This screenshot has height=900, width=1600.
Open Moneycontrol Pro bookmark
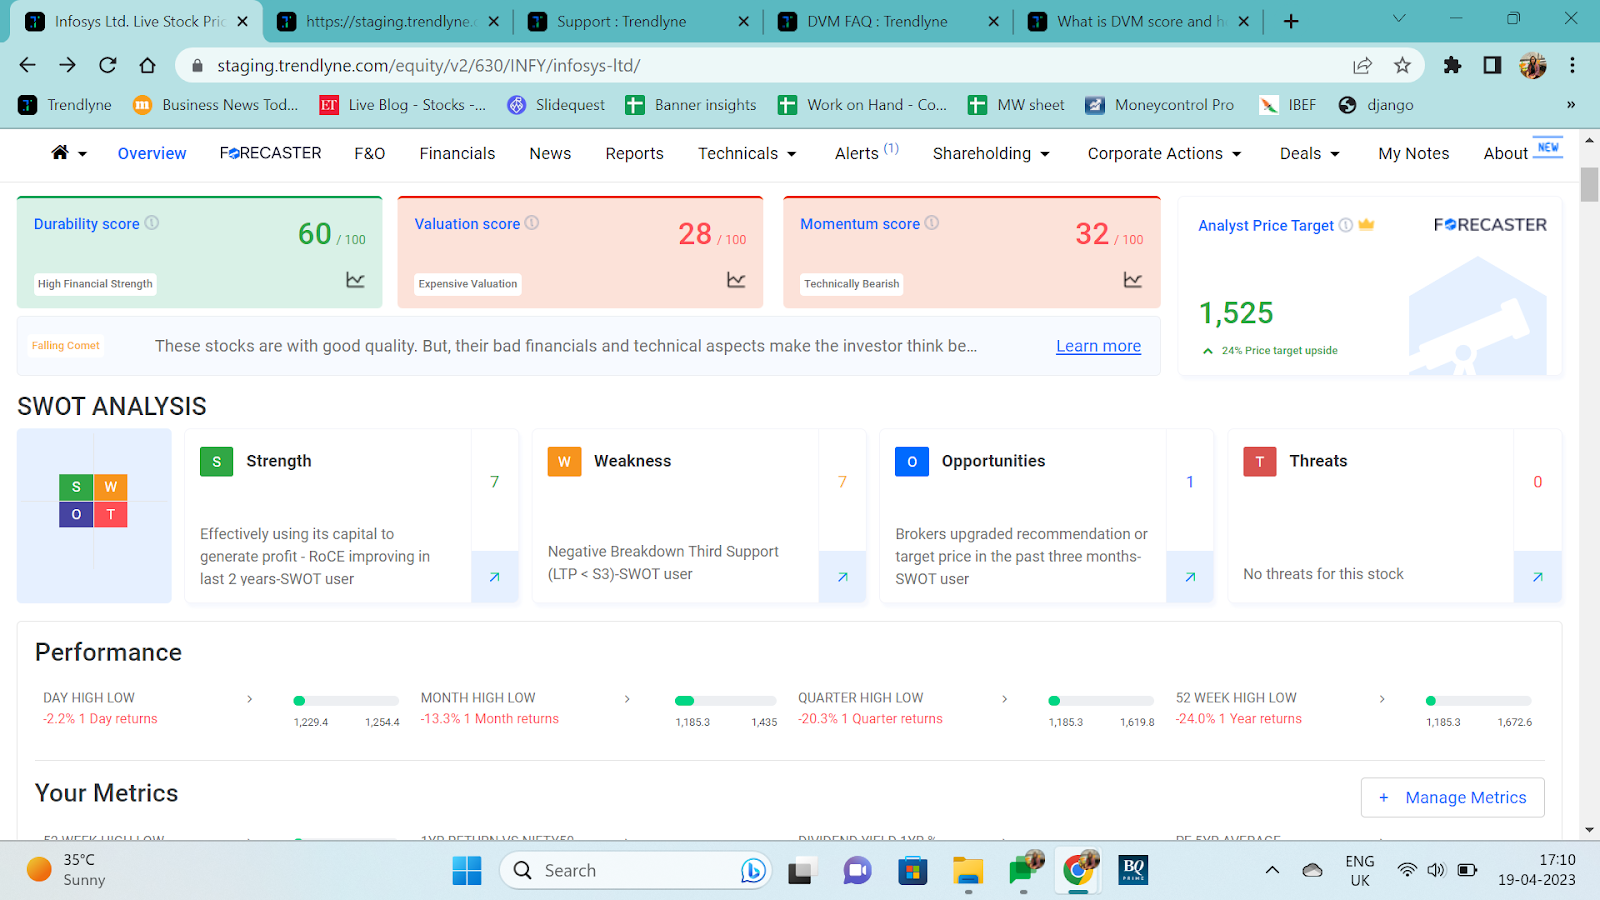pos(1160,104)
